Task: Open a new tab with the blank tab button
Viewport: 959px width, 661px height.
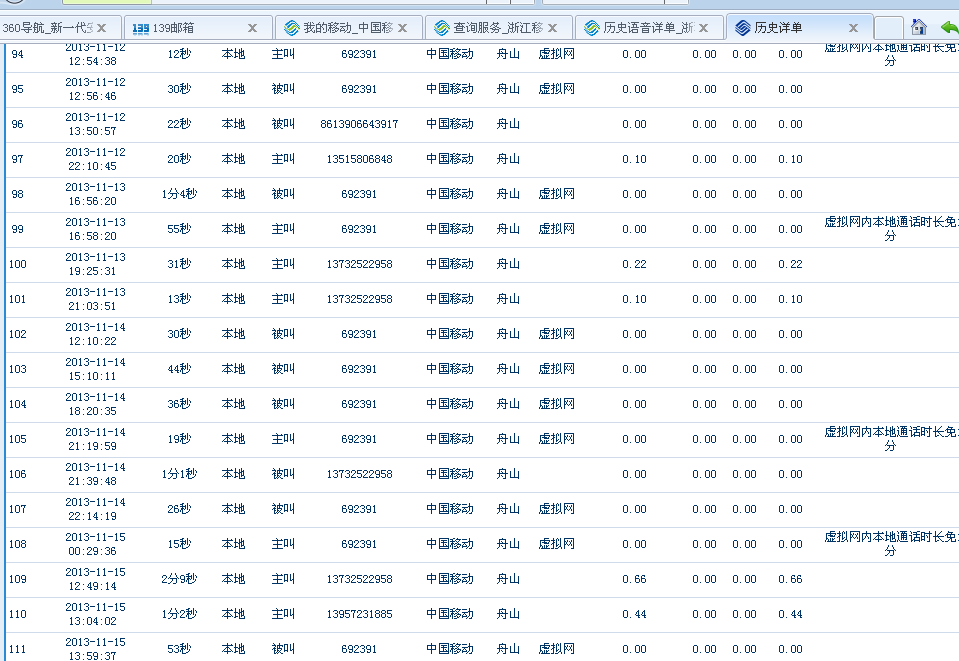Action: click(887, 28)
